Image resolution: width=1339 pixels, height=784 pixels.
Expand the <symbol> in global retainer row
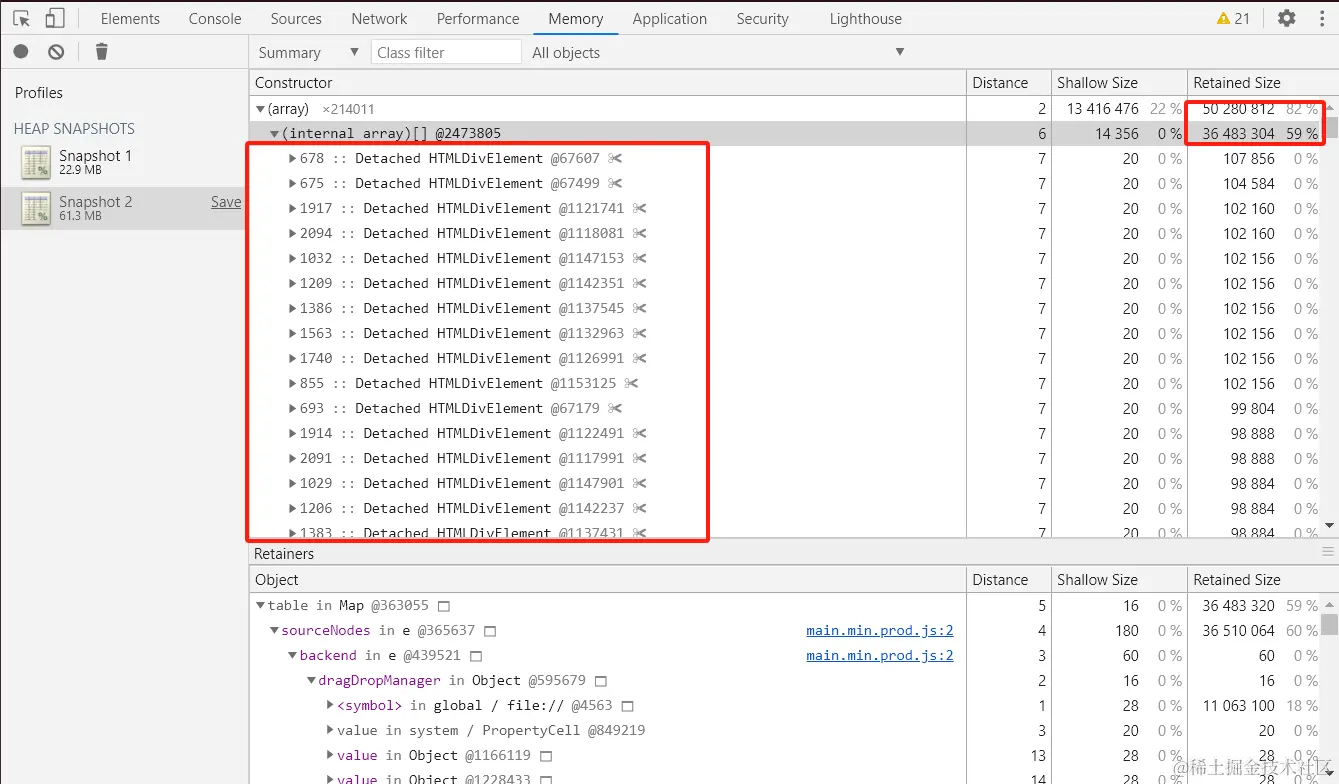[330, 706]
